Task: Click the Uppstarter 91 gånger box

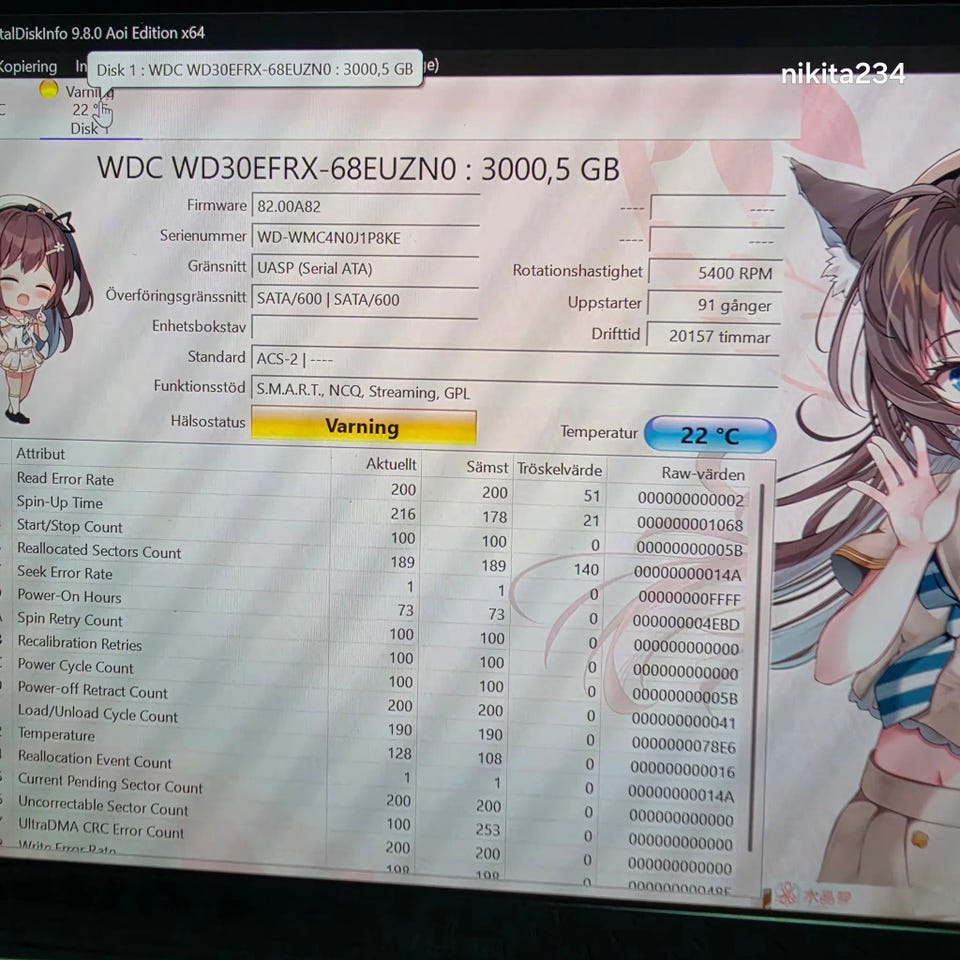Action: pyautogui.click(x=714, y=305)
